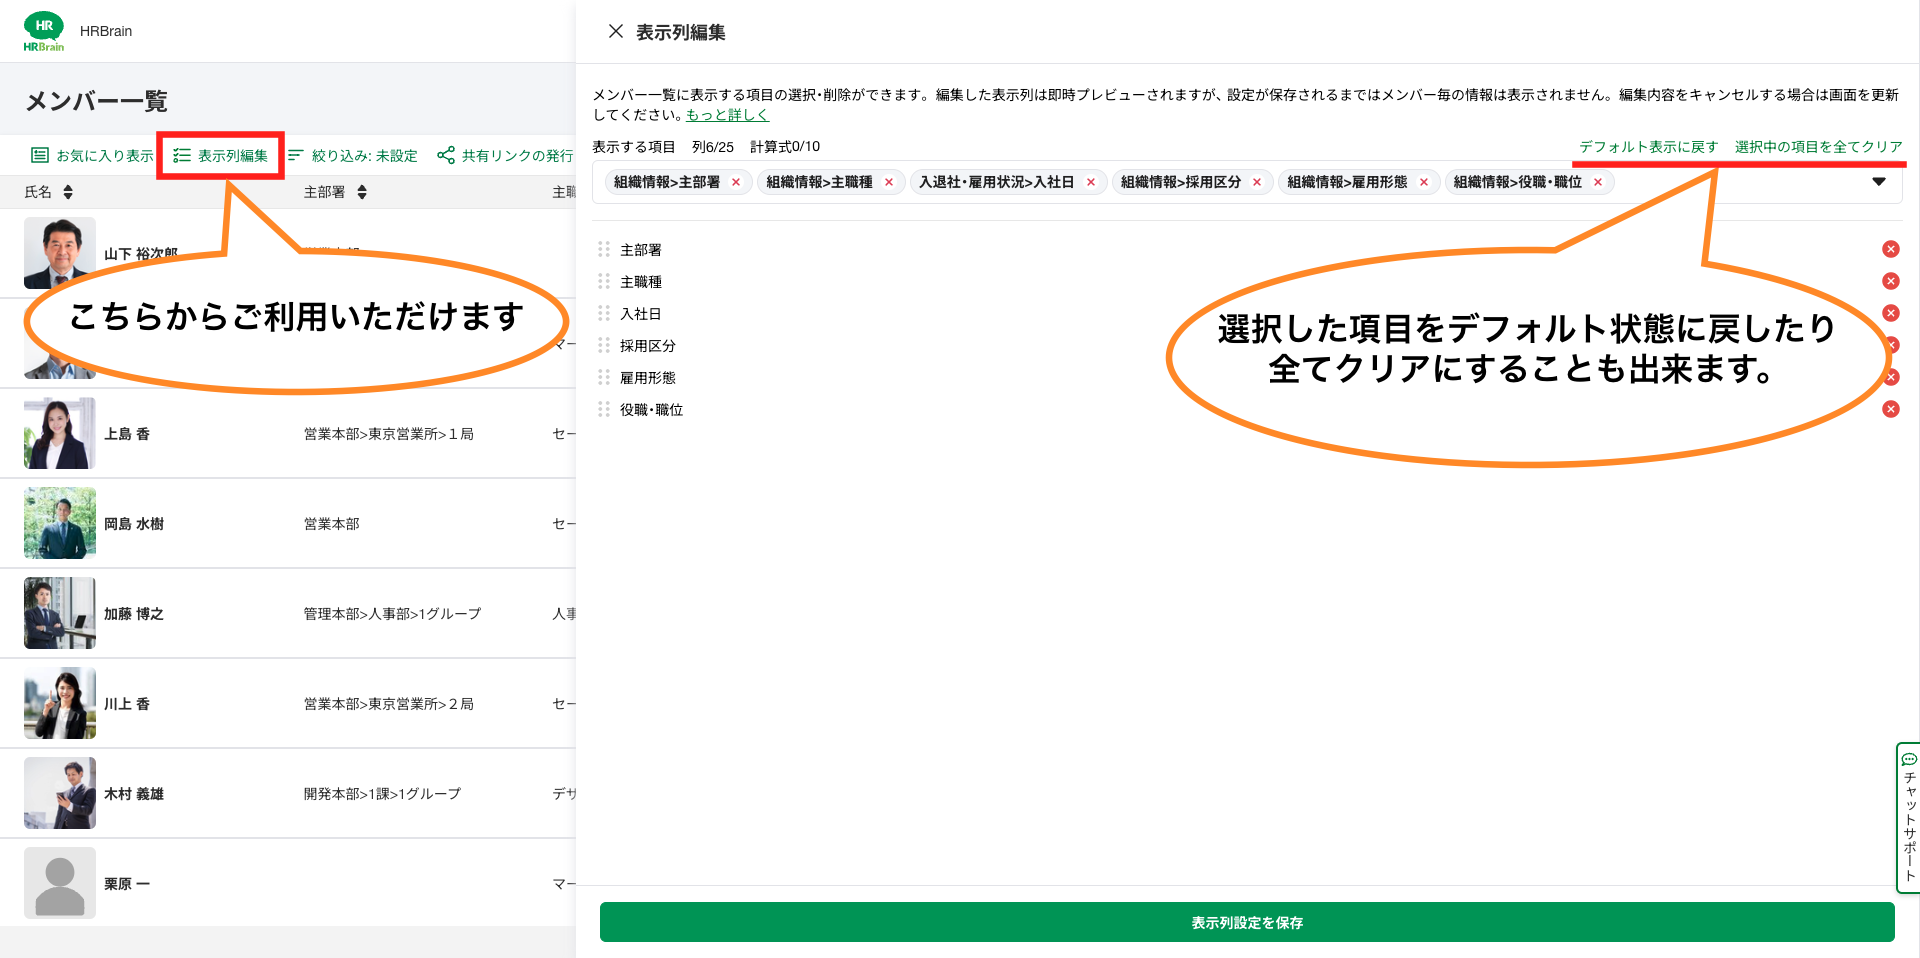Click デフォルト表示に戻す link

(x=1648, y=147)
